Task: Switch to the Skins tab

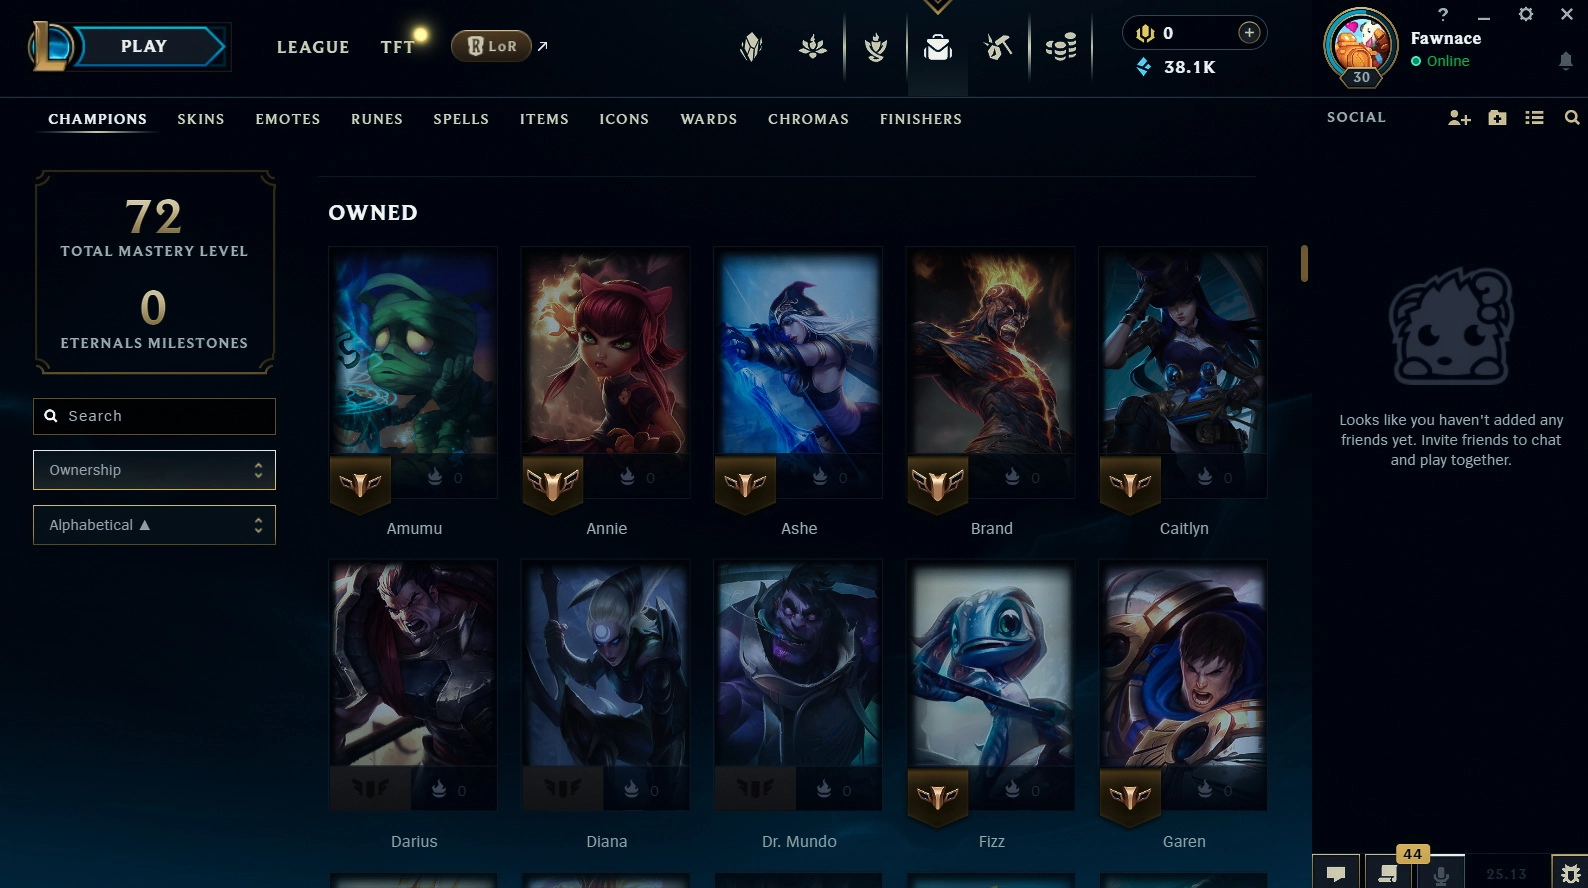Action: [201, 119]
